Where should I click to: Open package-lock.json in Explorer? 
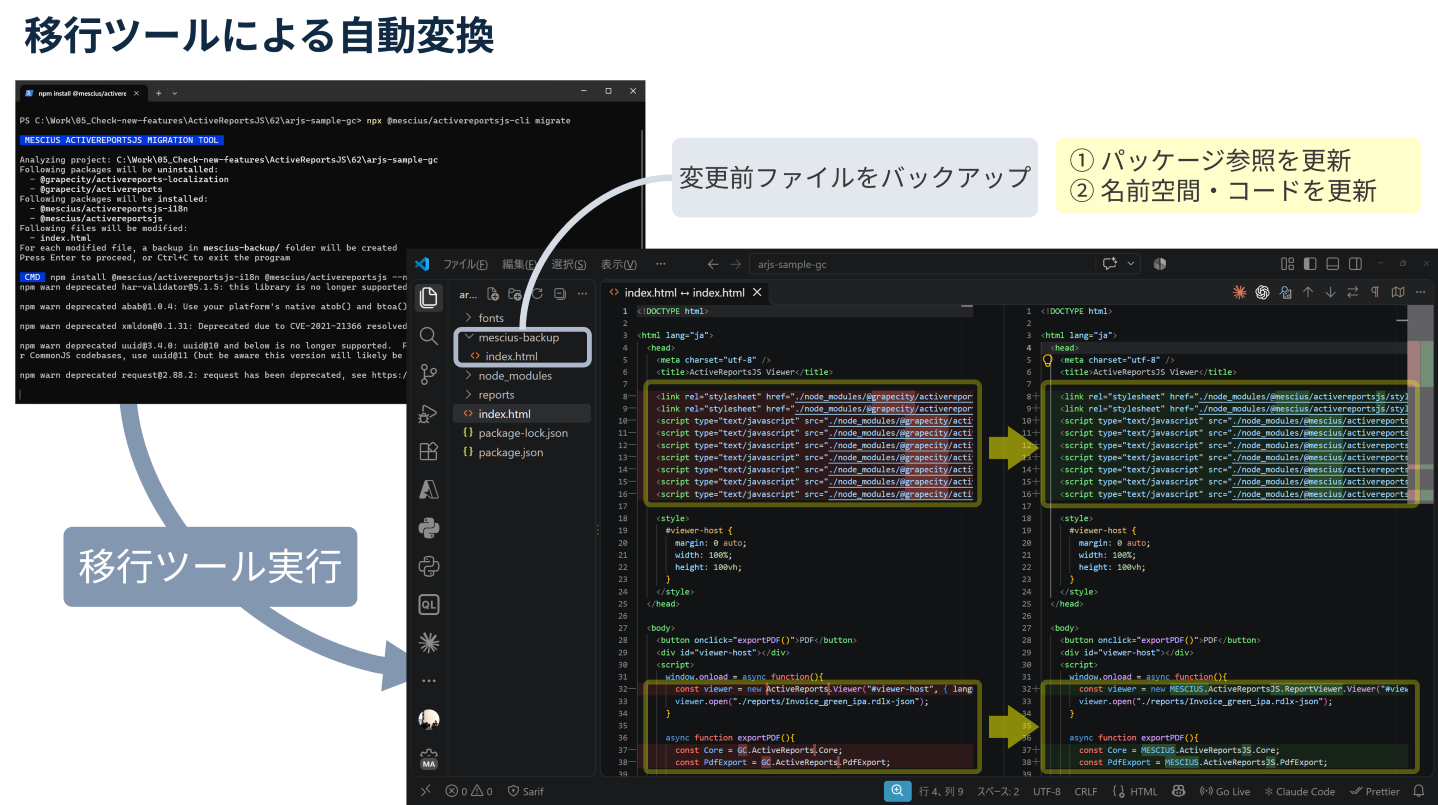(521, 433)
